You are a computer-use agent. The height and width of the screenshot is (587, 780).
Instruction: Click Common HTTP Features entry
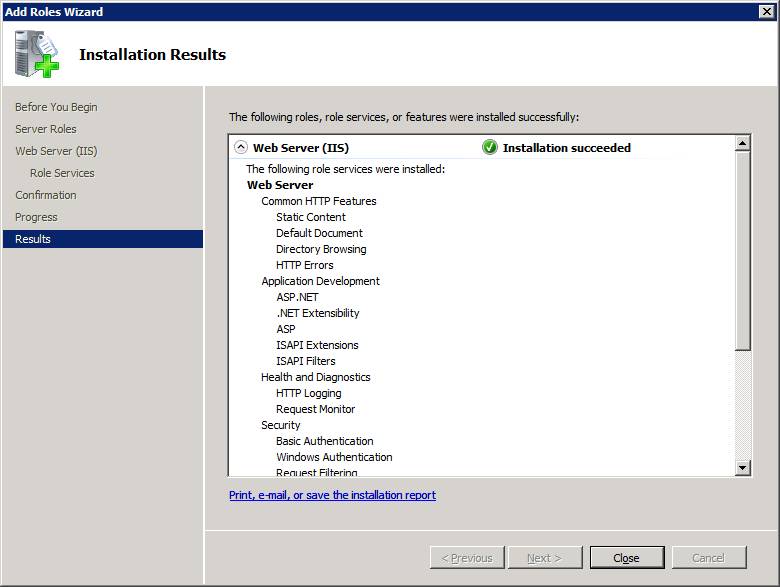(319, 201)
